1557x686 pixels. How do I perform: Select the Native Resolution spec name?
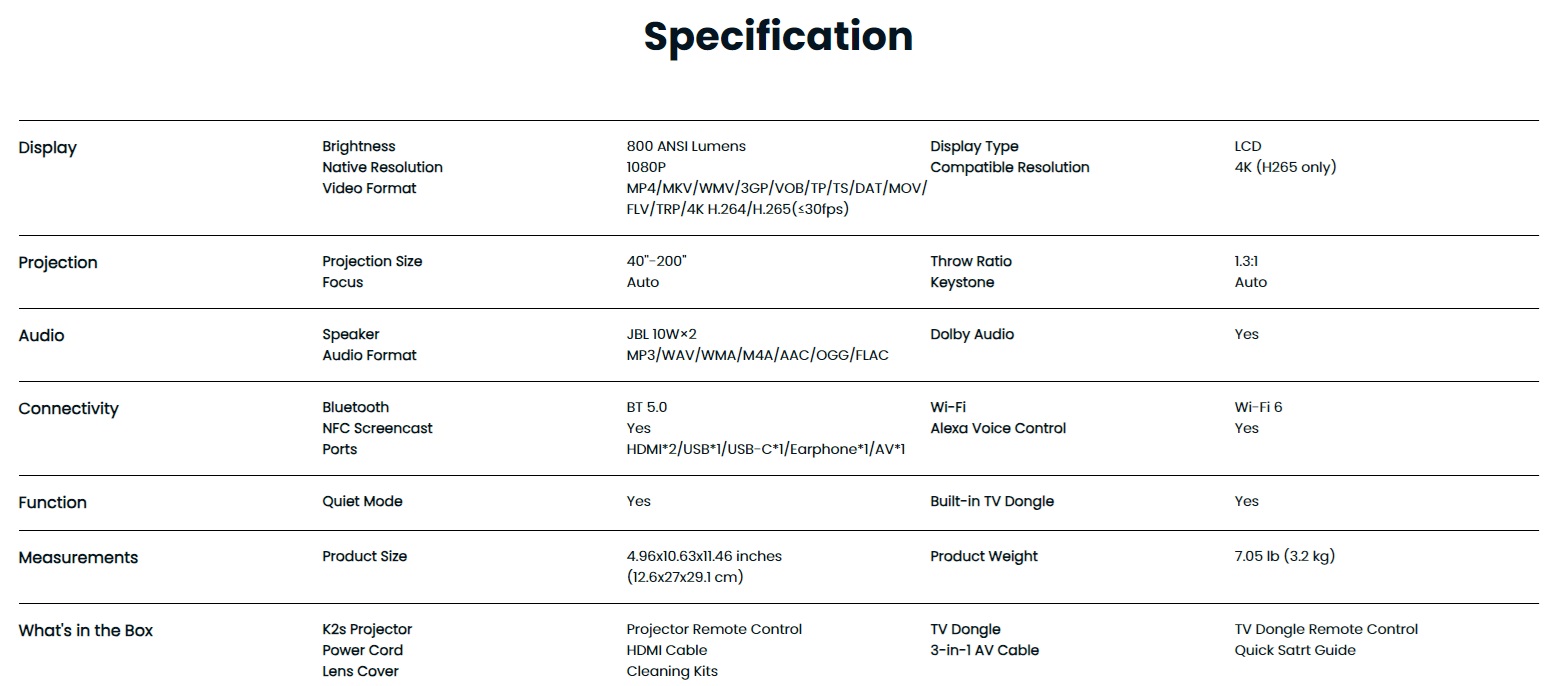[x=382, y=168]
